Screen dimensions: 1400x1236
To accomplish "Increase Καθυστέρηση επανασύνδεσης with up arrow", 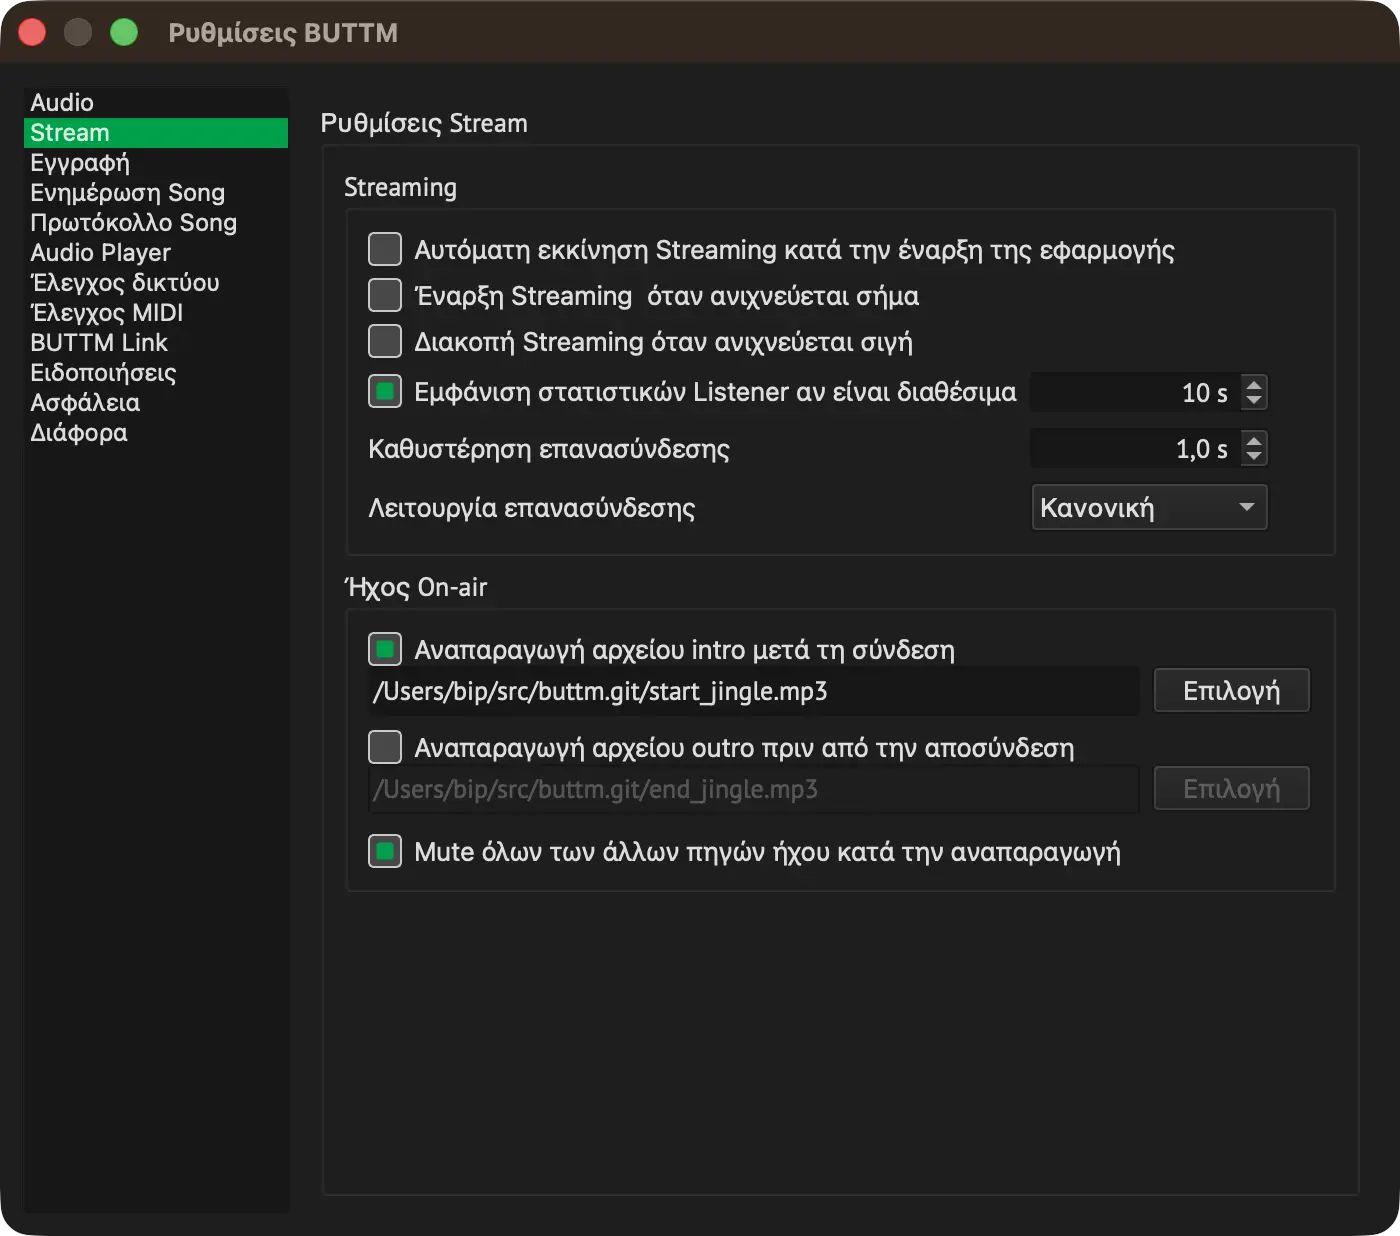I will pyautogui.click(x=1254, y=440).
